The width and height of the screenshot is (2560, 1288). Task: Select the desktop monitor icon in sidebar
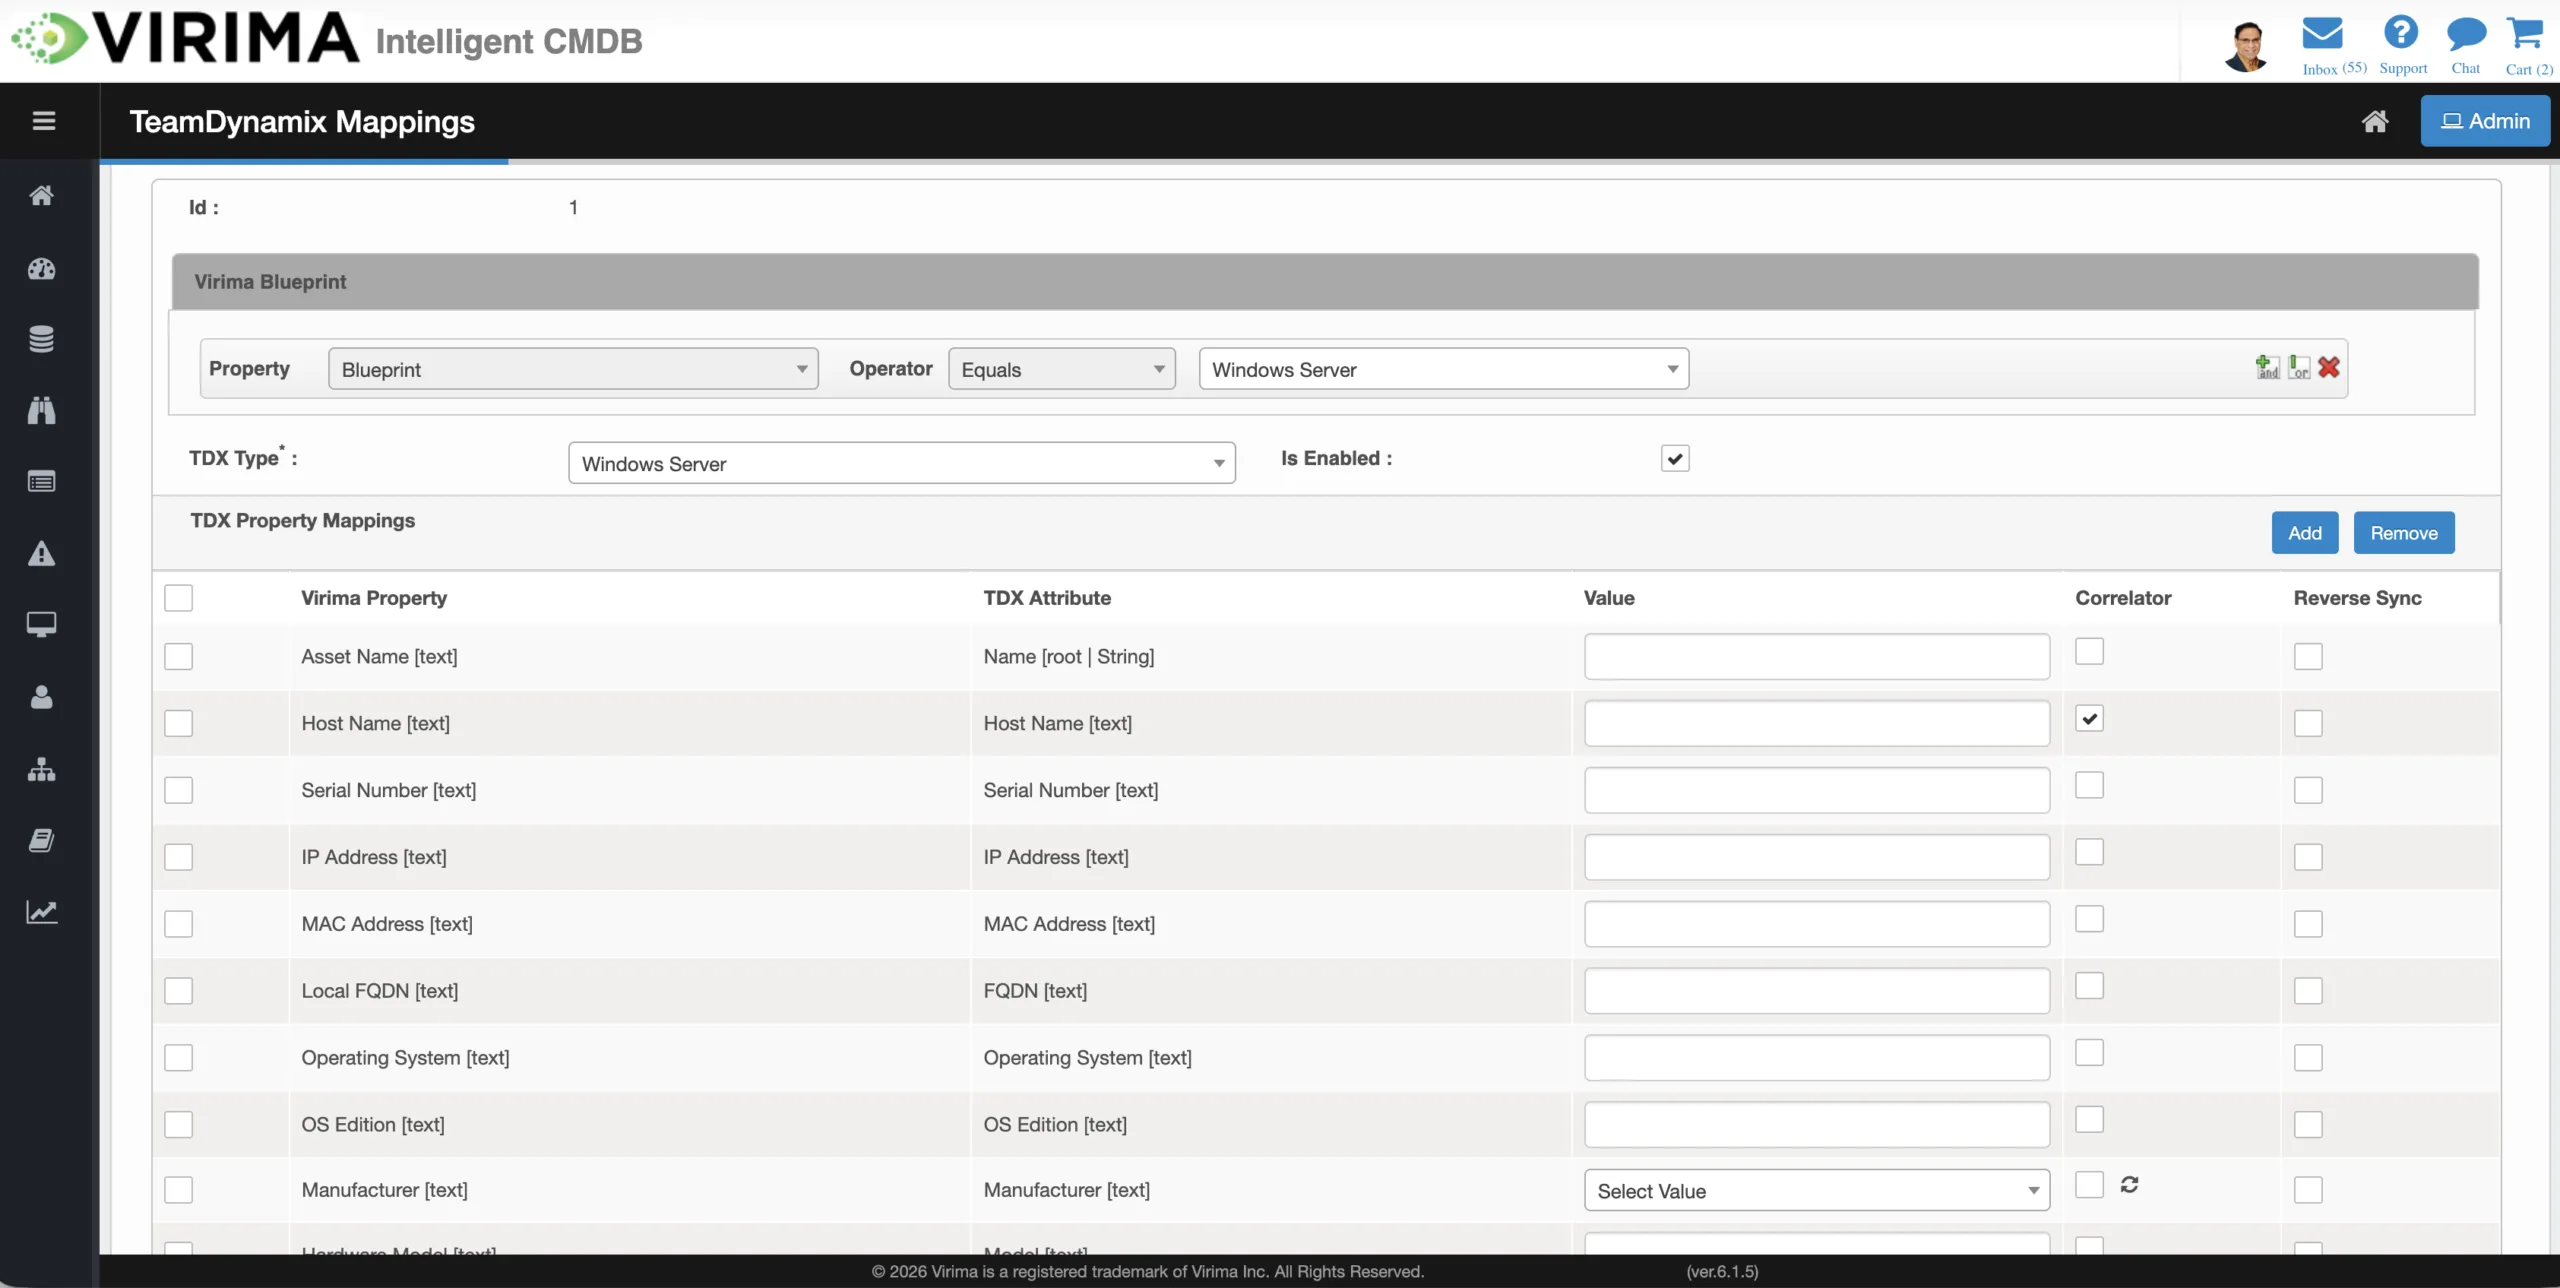41,625
